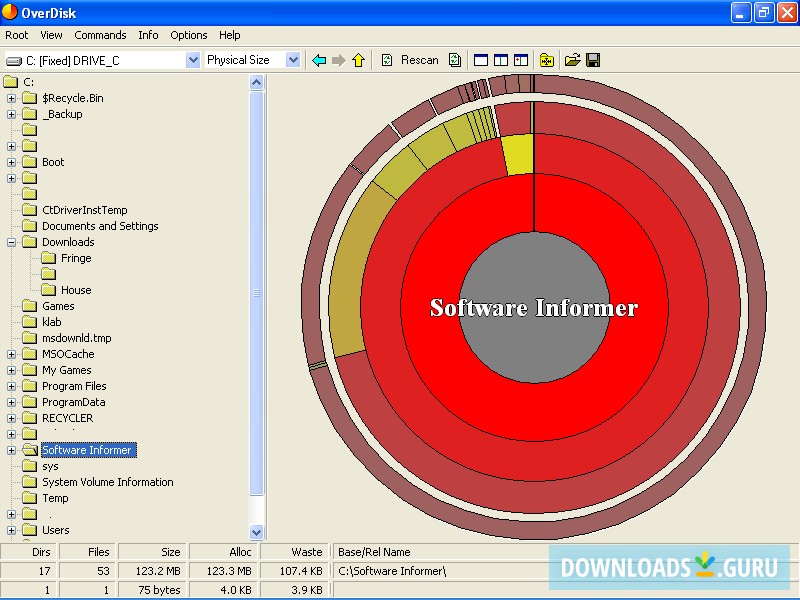800x600 pixels.
Task: Click the open folder icon in toolbar
Action: pos(572,60)
